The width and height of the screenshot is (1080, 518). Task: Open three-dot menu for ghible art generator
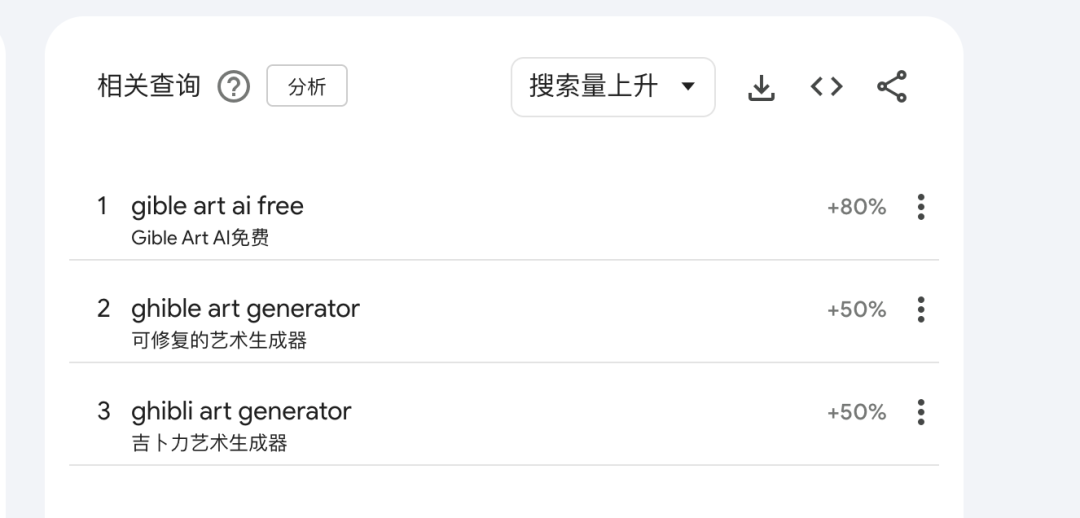(921, 309)
